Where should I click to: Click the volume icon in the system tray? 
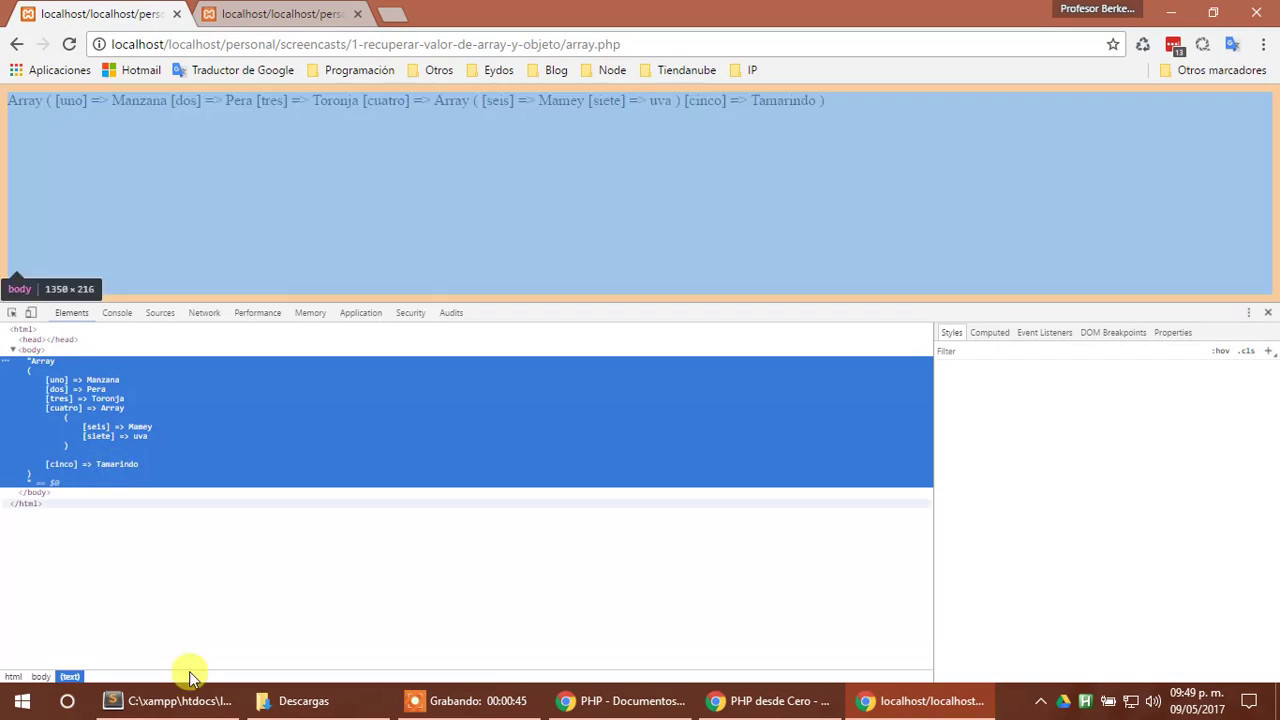pyautogui.click(x=1153, y=701)
